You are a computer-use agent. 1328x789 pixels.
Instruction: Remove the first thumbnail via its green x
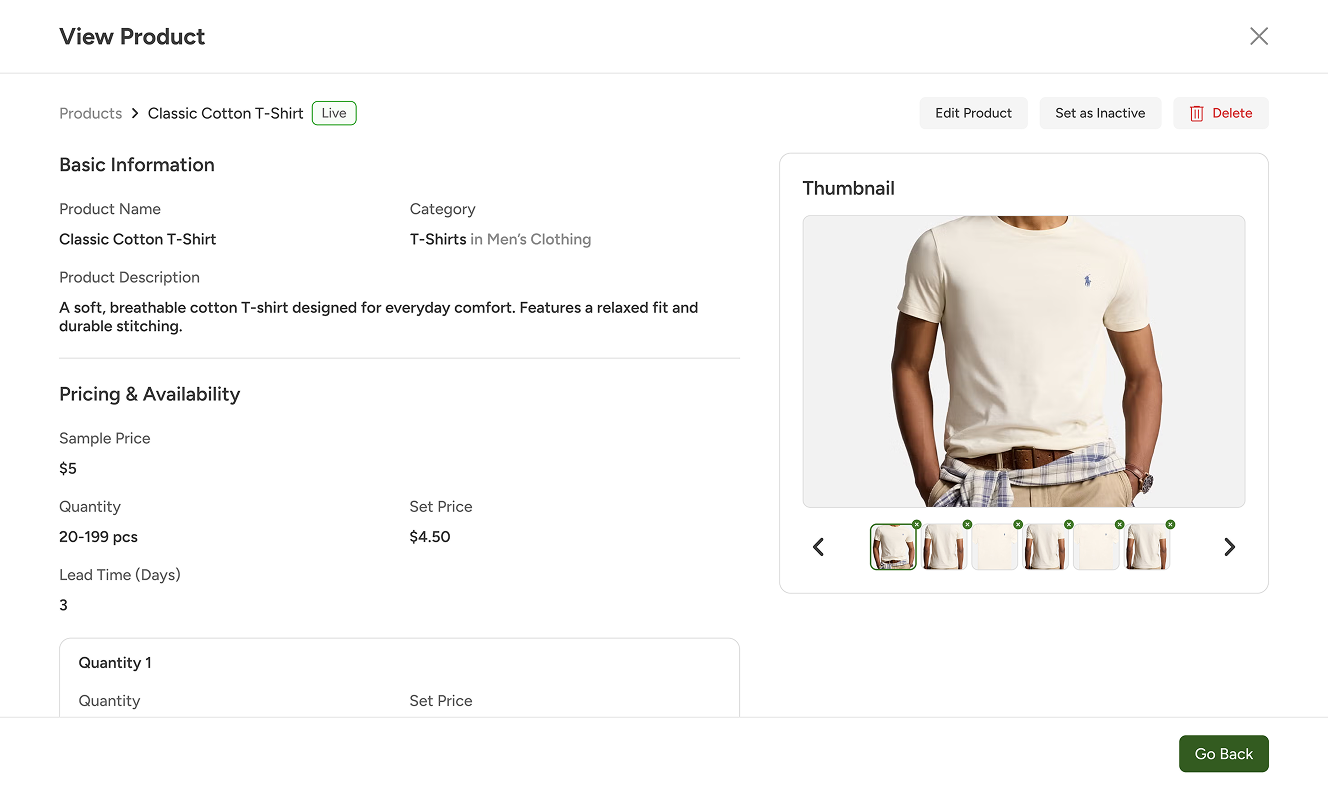point(917,524)
